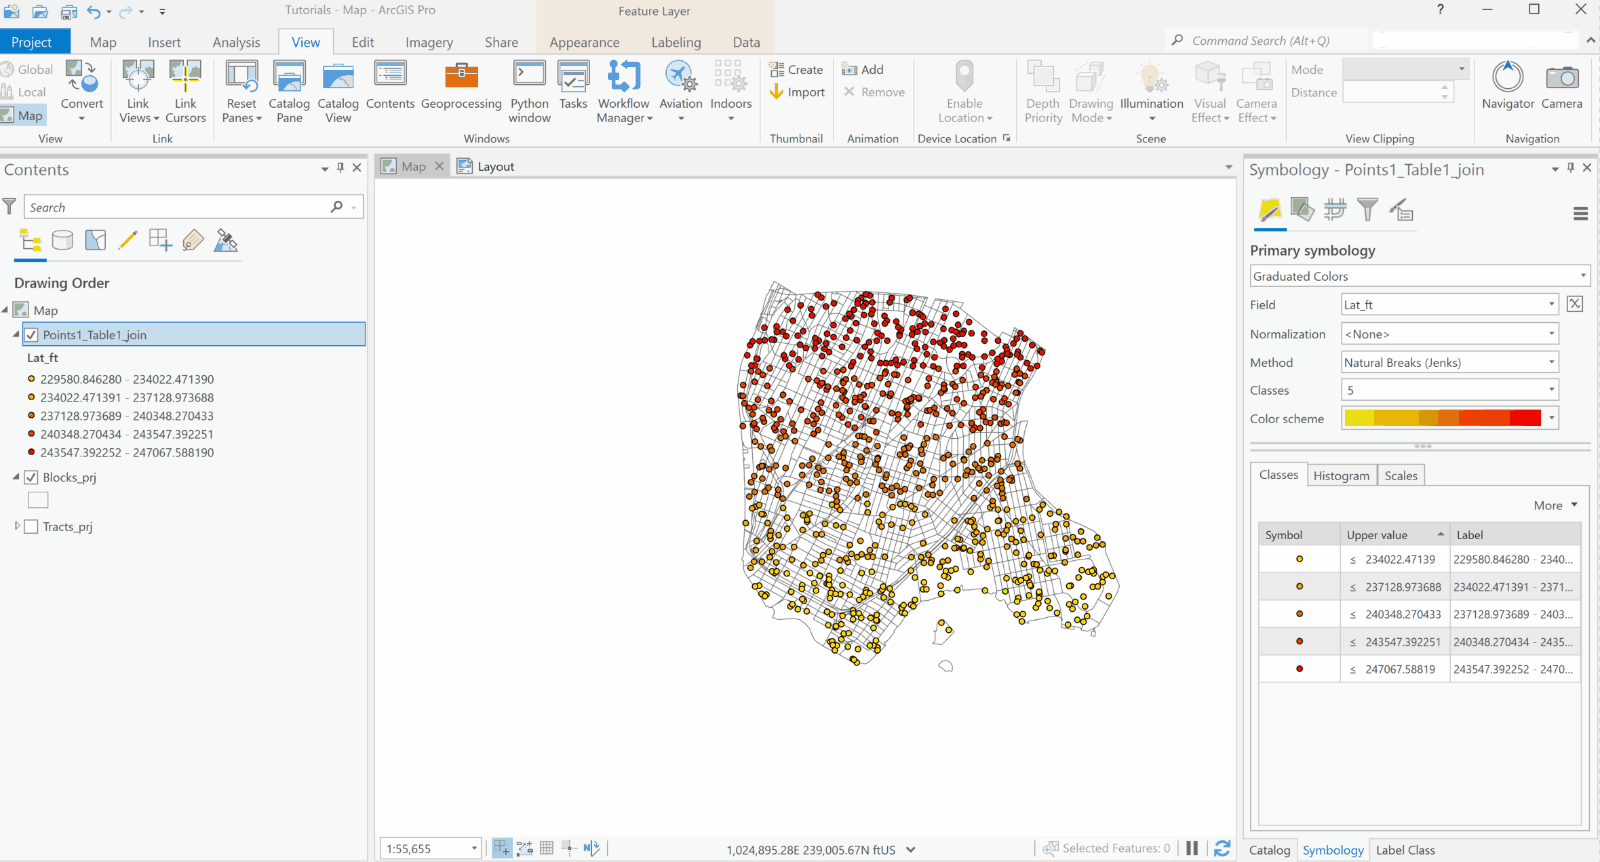The width and height of the screenshot is (1600, 862).
Task: Open the Lat_ft Field dropdown
Action: [1450, 304]
